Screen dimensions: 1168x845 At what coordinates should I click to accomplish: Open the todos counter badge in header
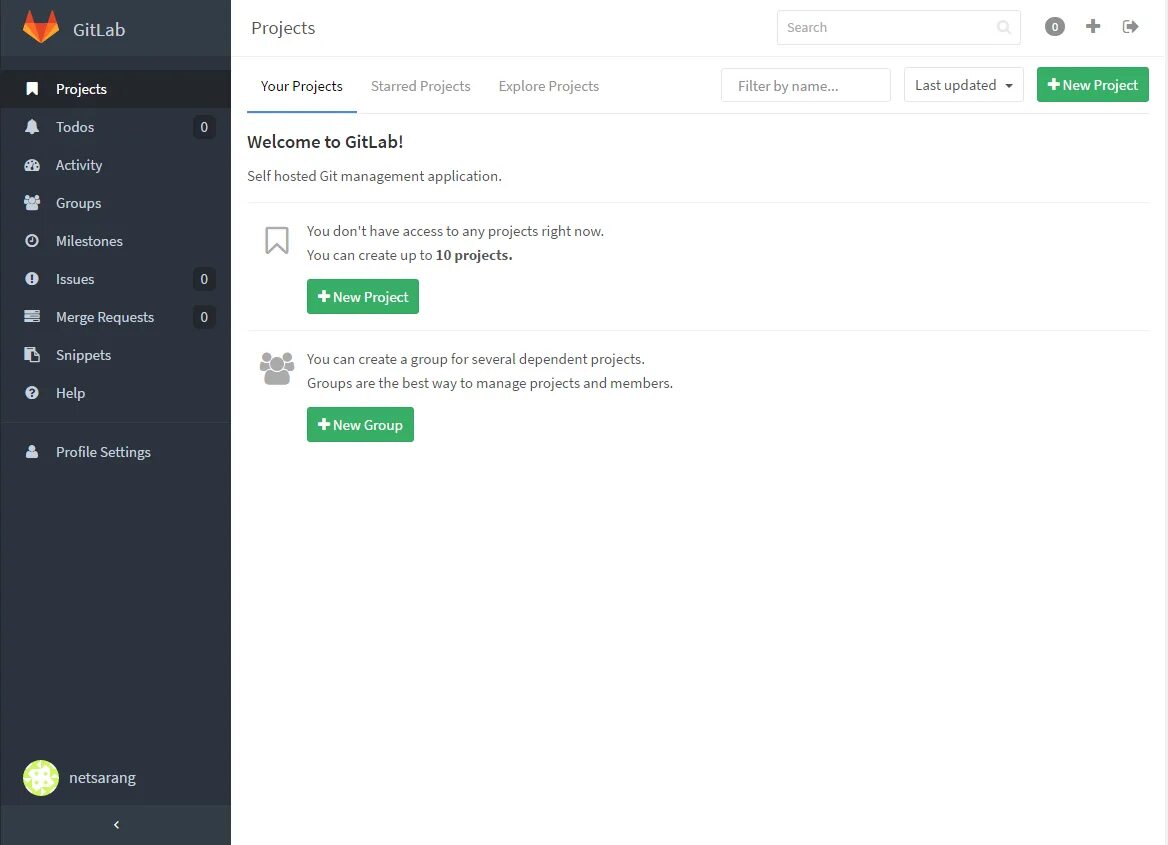[x=1055, y=27]
